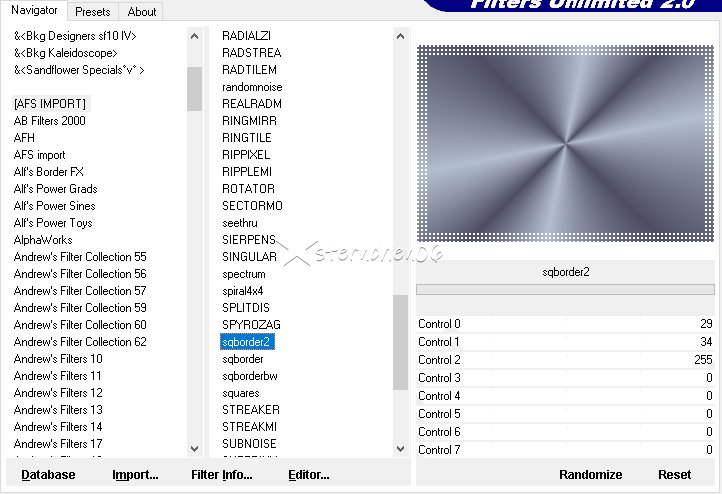Click the Database button
This screenshot has height=494, width=722.
(48, 475)
